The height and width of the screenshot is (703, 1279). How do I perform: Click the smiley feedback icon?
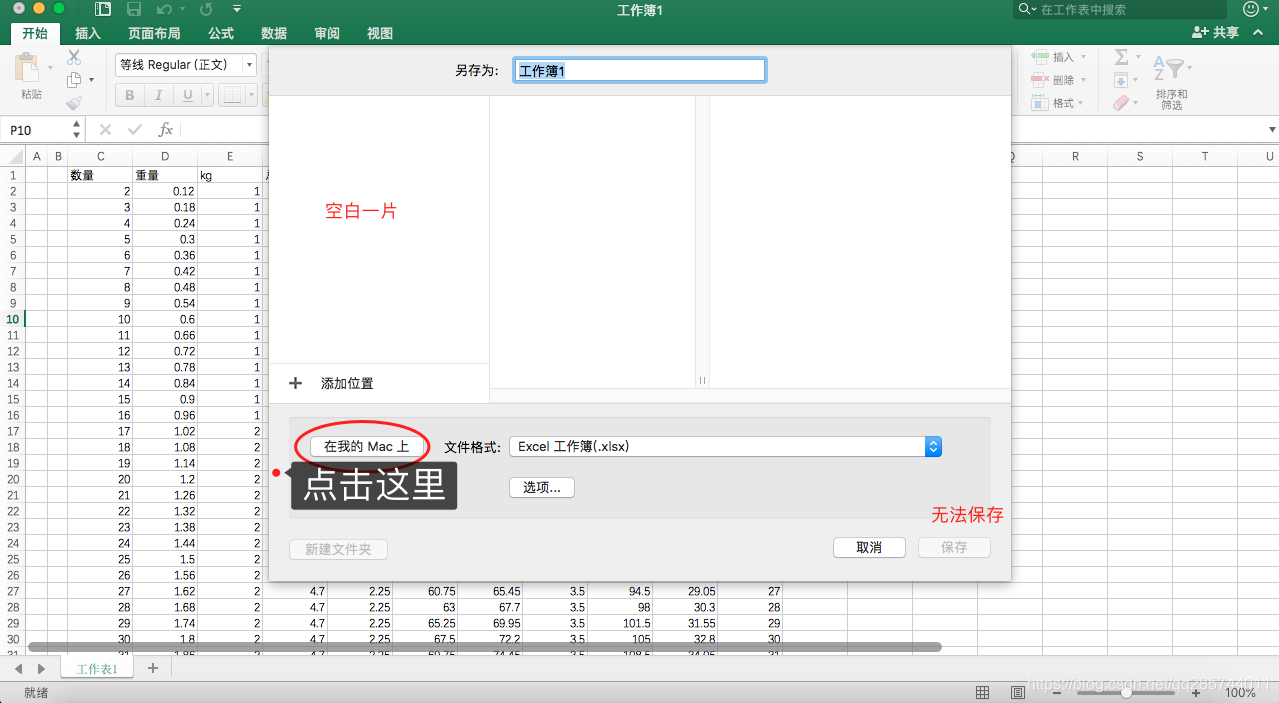click(1250, 9)
